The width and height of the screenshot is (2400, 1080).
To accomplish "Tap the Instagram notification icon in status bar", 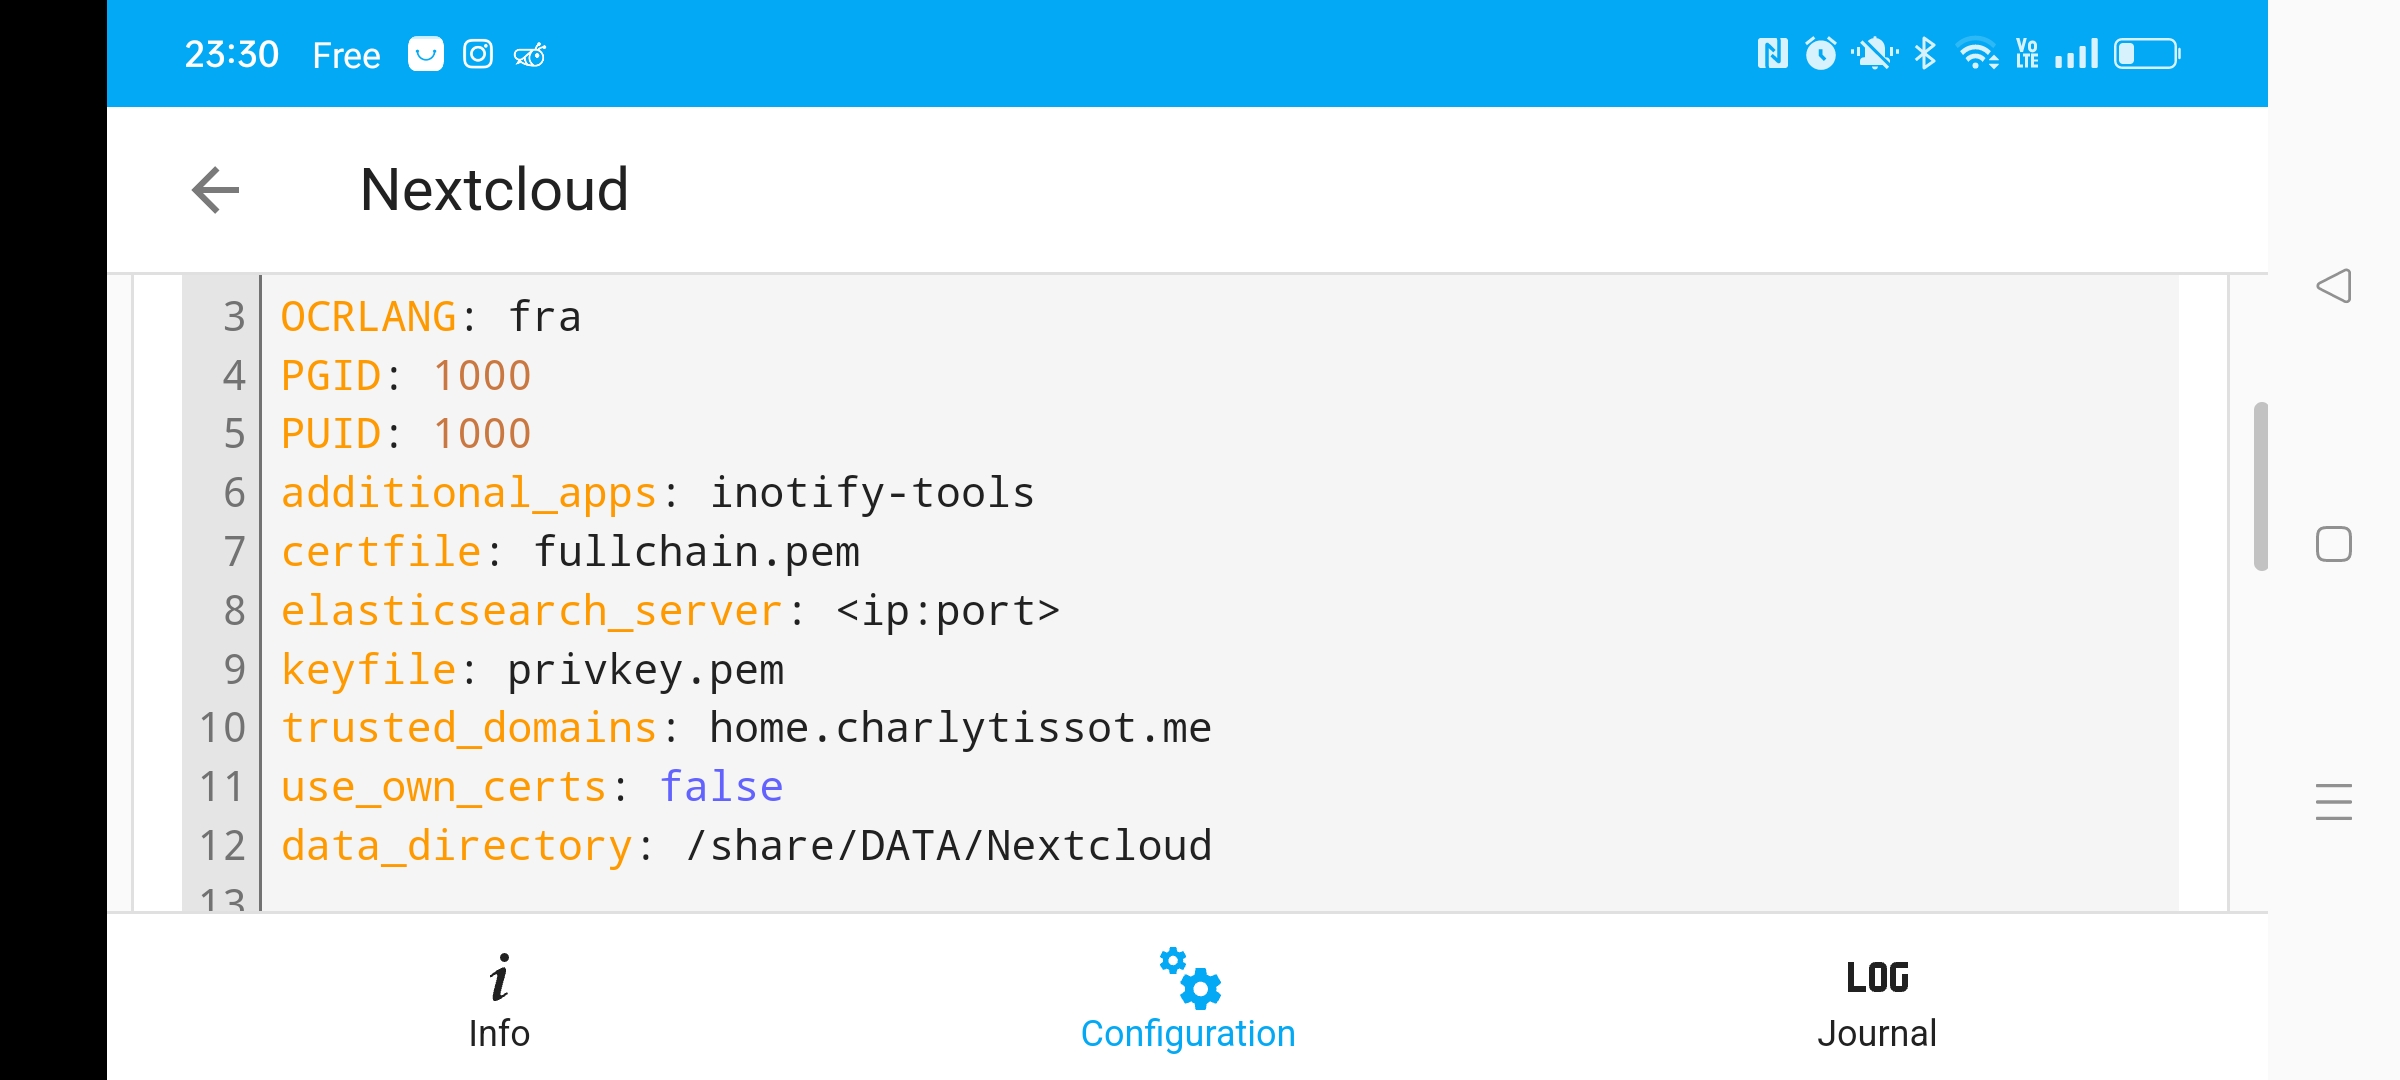I will (478, 54).
